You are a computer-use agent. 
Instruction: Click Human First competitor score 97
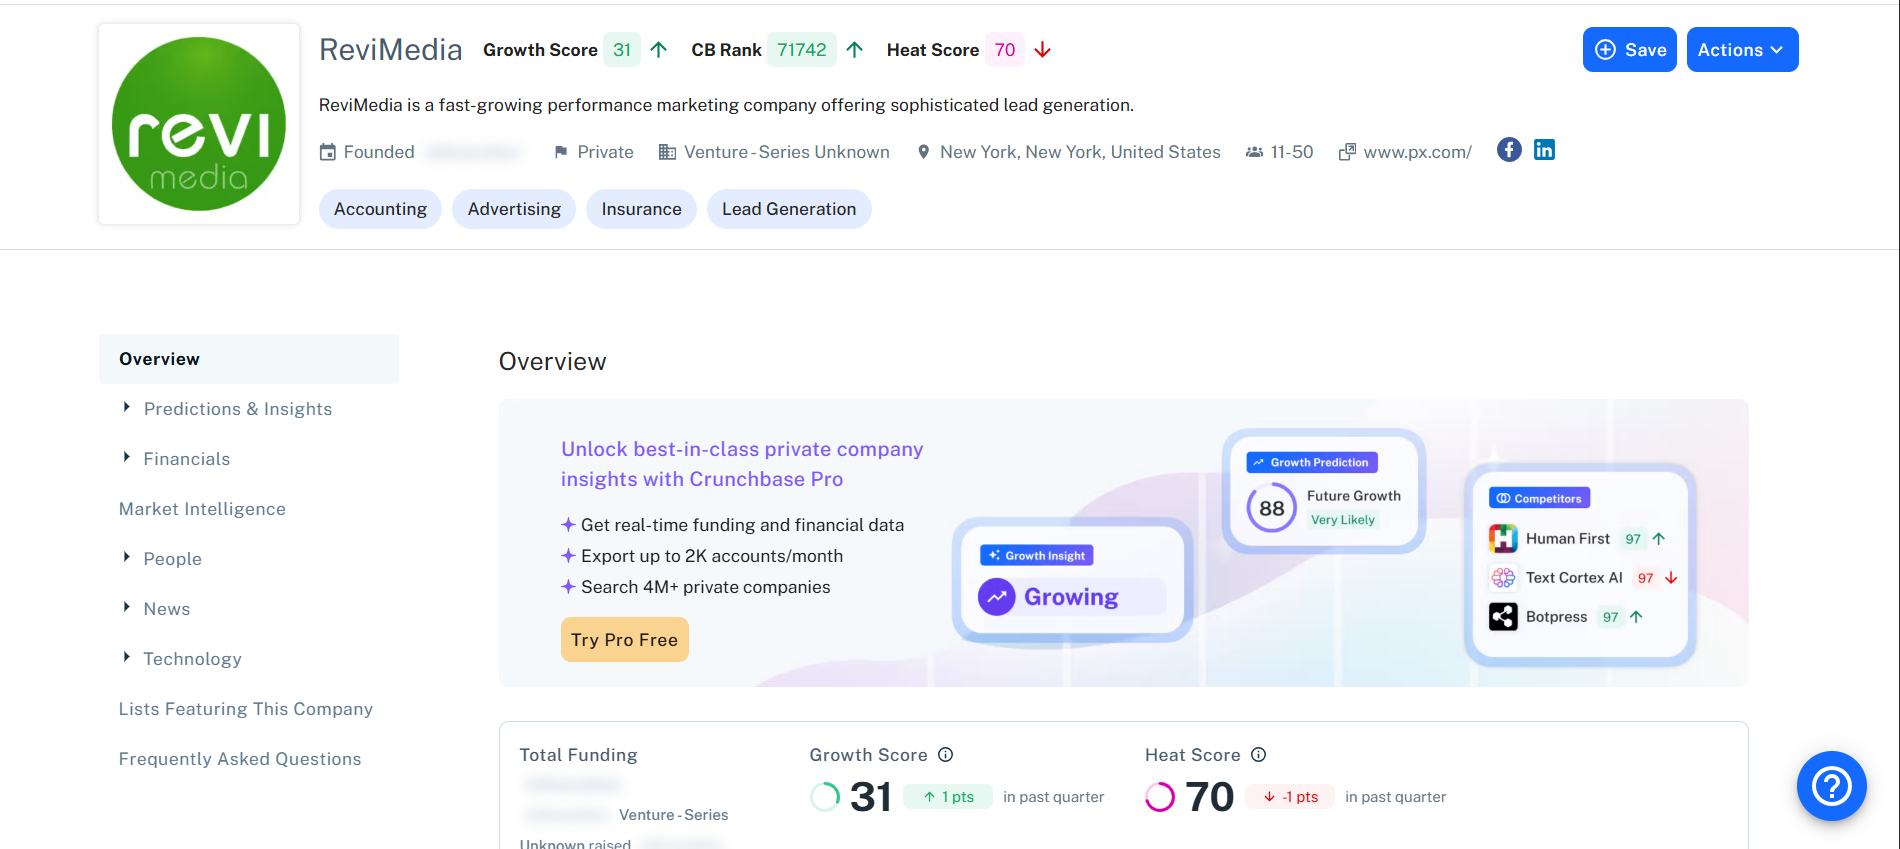(x=1633, y=539)
